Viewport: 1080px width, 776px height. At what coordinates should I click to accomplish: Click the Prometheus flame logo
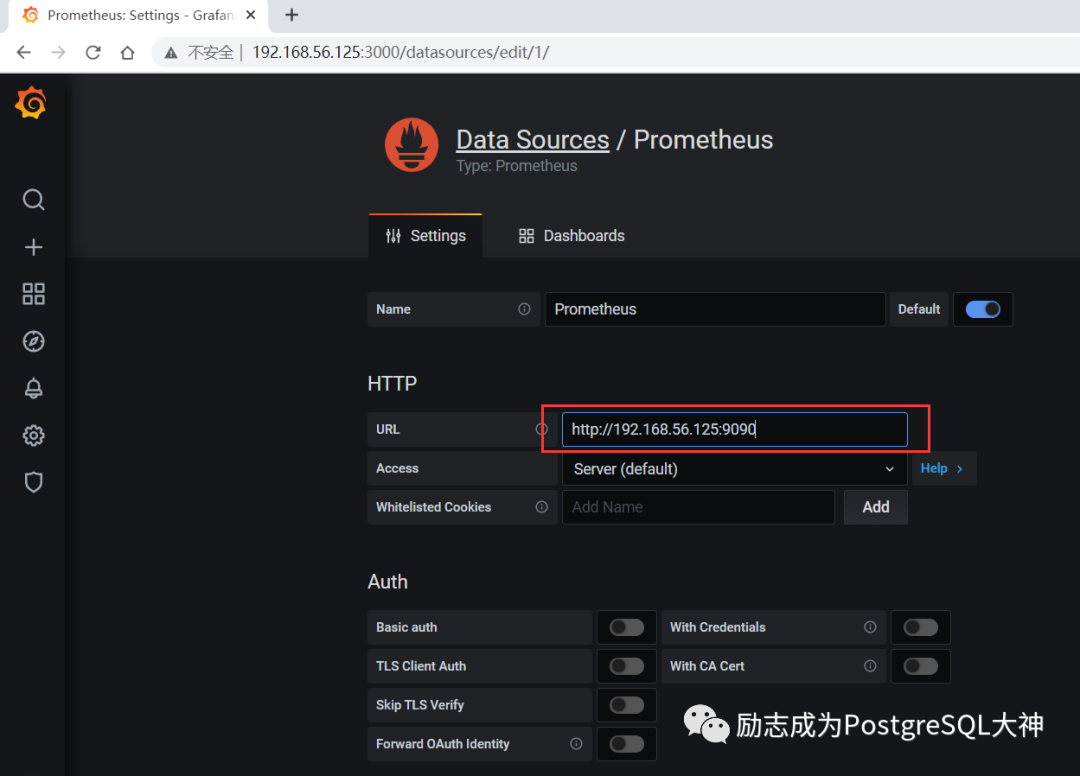point(411,145)
